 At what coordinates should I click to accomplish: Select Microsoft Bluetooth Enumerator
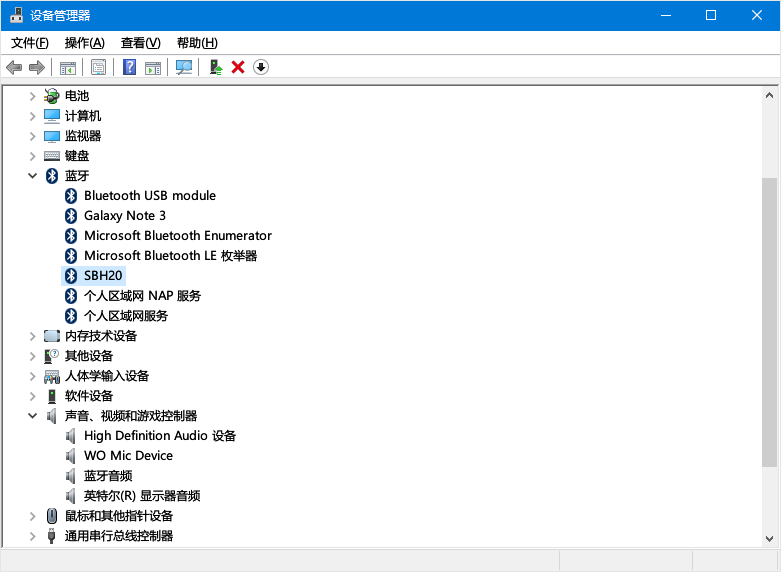178,236
